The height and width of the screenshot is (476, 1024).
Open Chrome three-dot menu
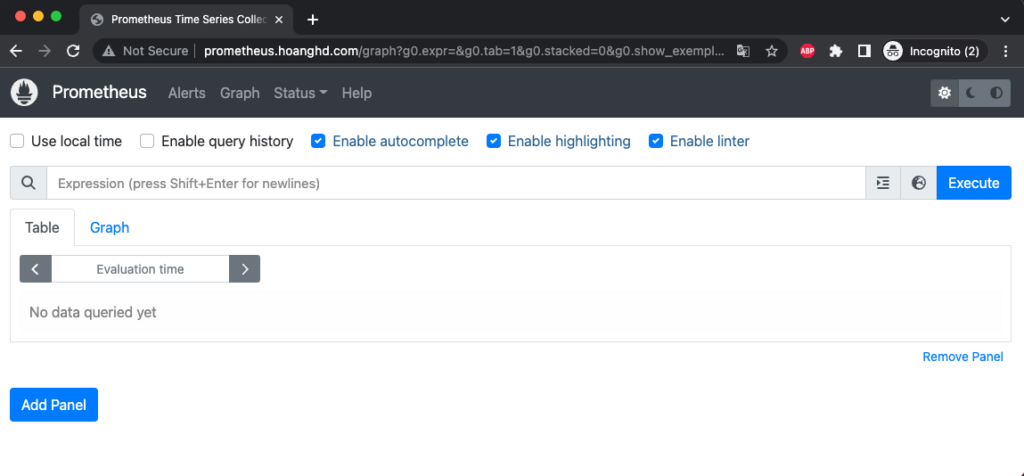tap(1006, 51)
